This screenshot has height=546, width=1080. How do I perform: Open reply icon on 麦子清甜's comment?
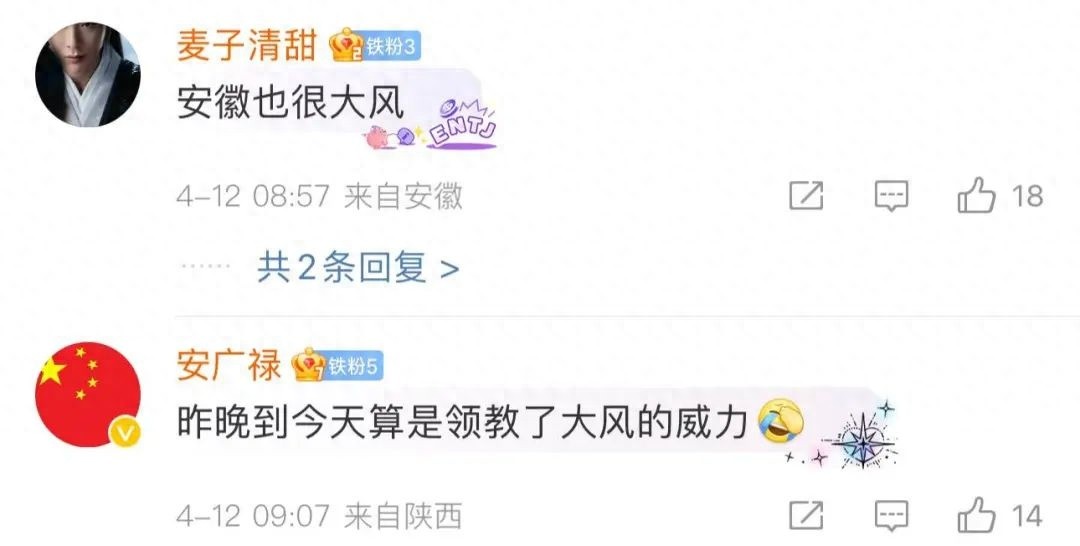pyautogui.click(x=891, y=196)
